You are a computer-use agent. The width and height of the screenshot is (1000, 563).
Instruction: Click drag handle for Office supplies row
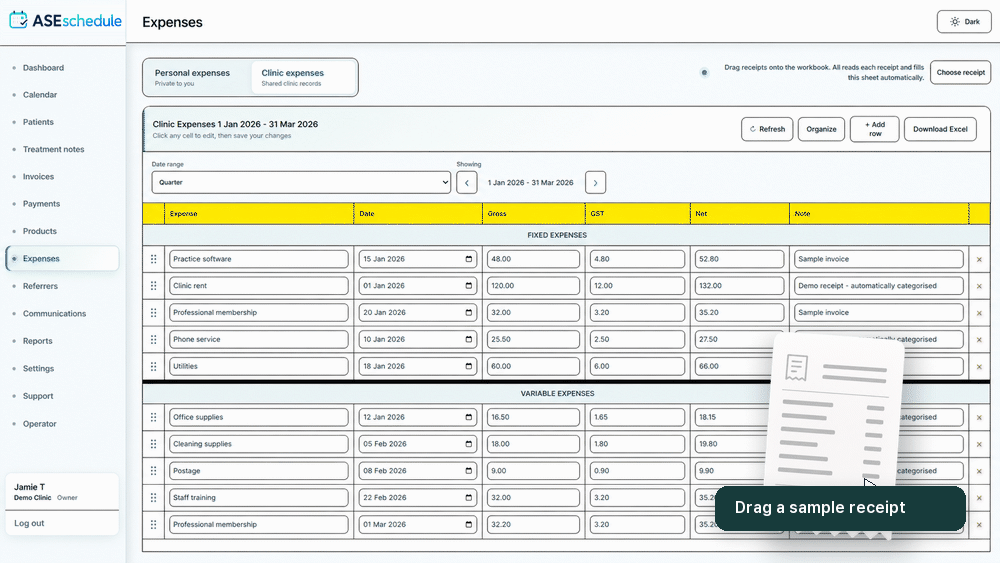[154, 417]
